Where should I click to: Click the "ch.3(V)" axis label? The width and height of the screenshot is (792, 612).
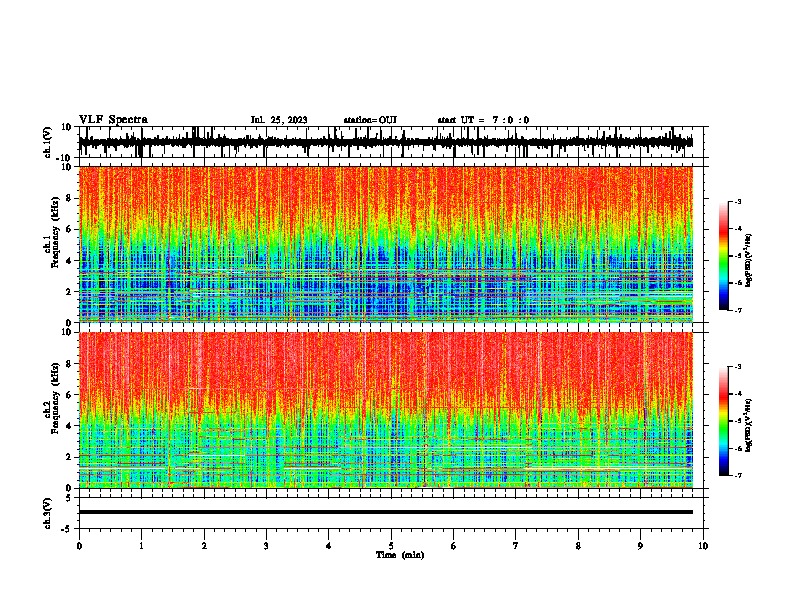(x=47, y=513)
